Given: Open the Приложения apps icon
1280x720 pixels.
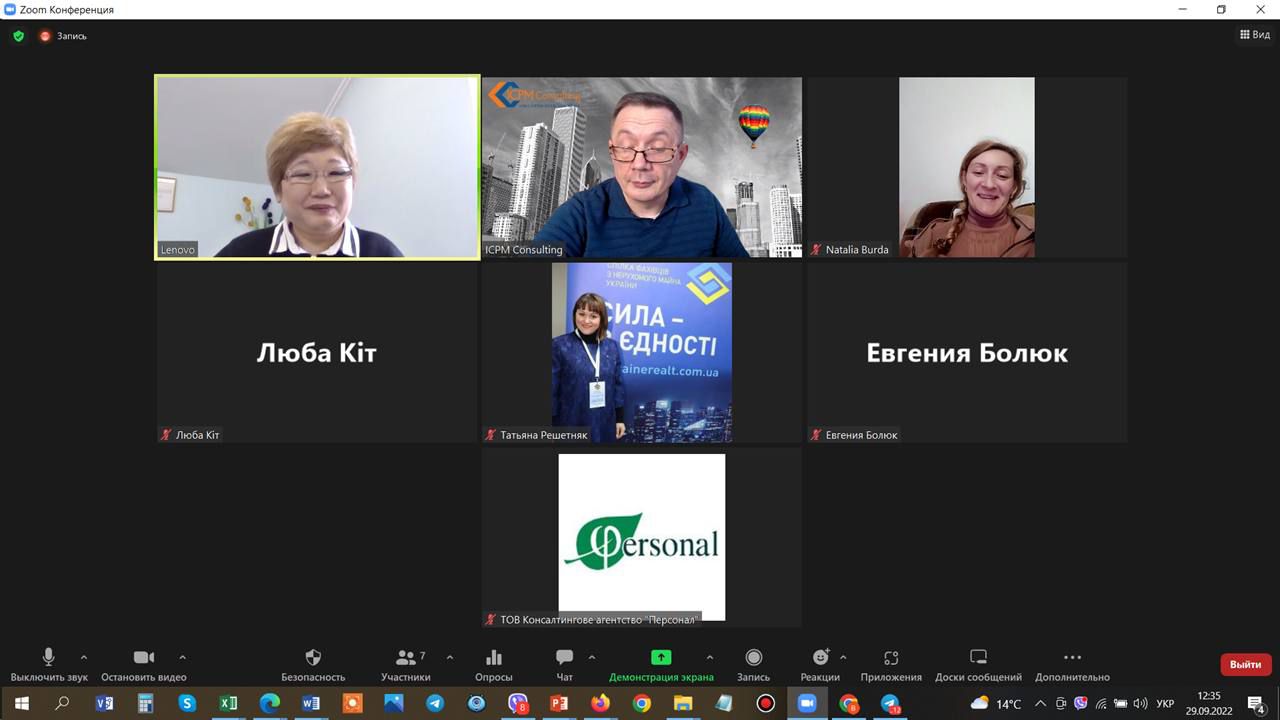Looking at the screenshot, I should coord(891,664).
